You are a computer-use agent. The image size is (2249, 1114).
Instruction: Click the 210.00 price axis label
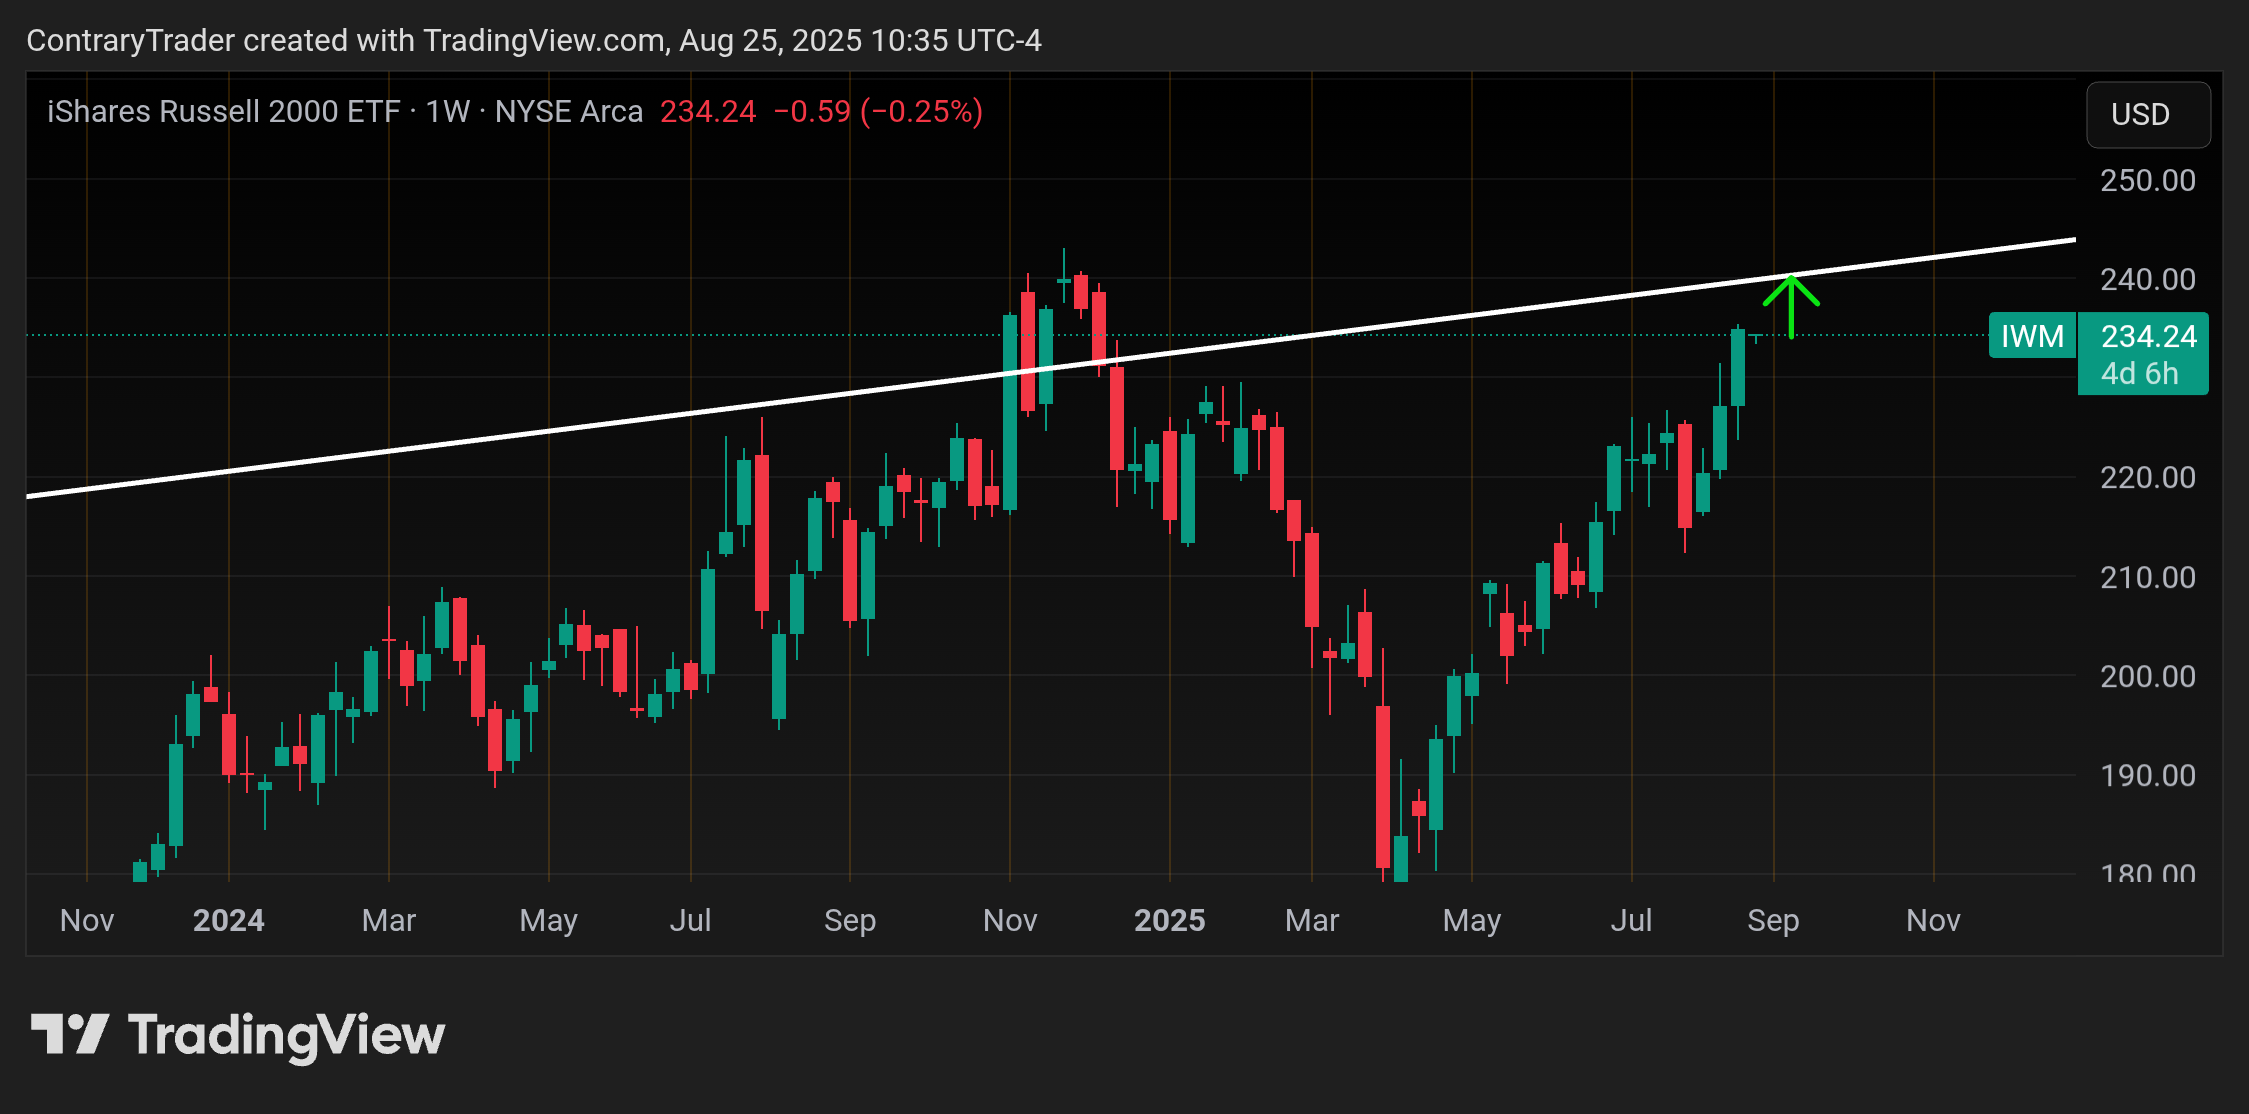tap(2147, 578)
